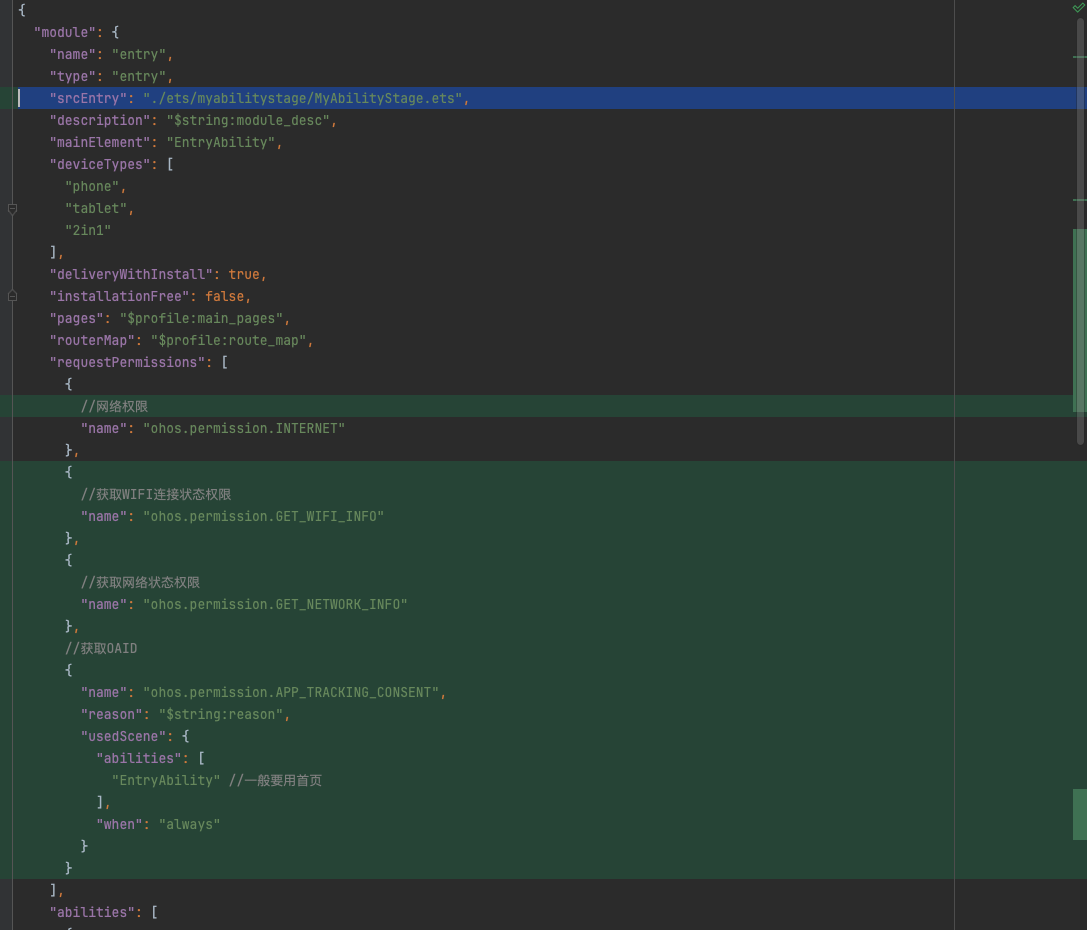
Task: Click the green inspection checkmark icon
Action: pos(1078,8)
